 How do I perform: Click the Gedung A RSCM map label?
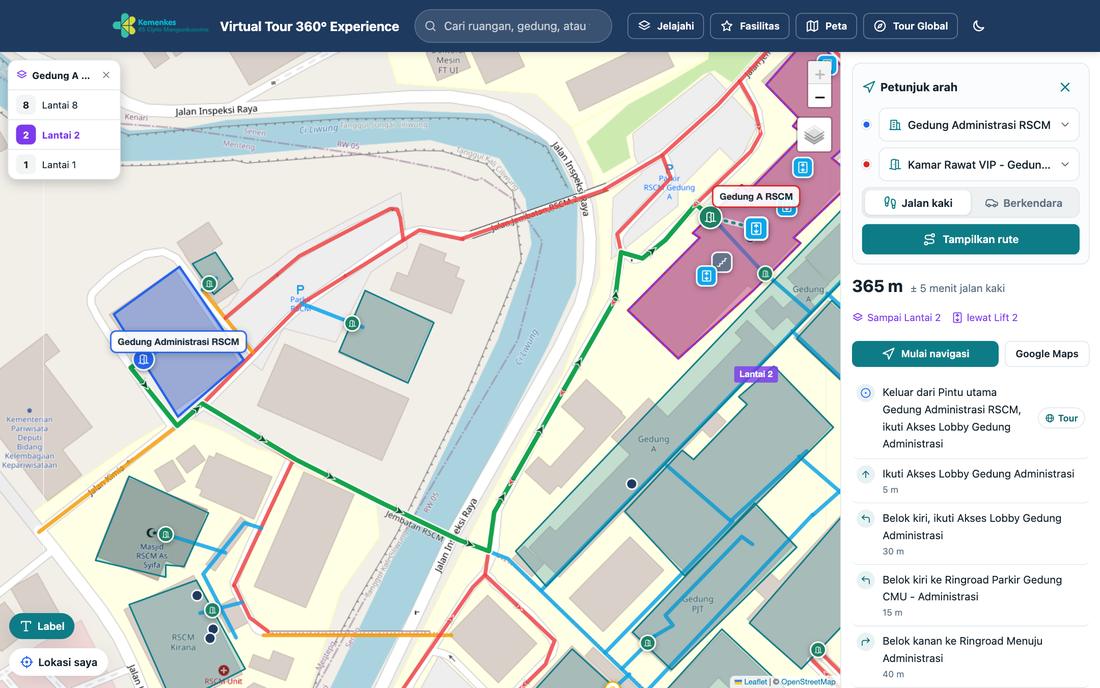pyautogui.click(x=756, y=196)
